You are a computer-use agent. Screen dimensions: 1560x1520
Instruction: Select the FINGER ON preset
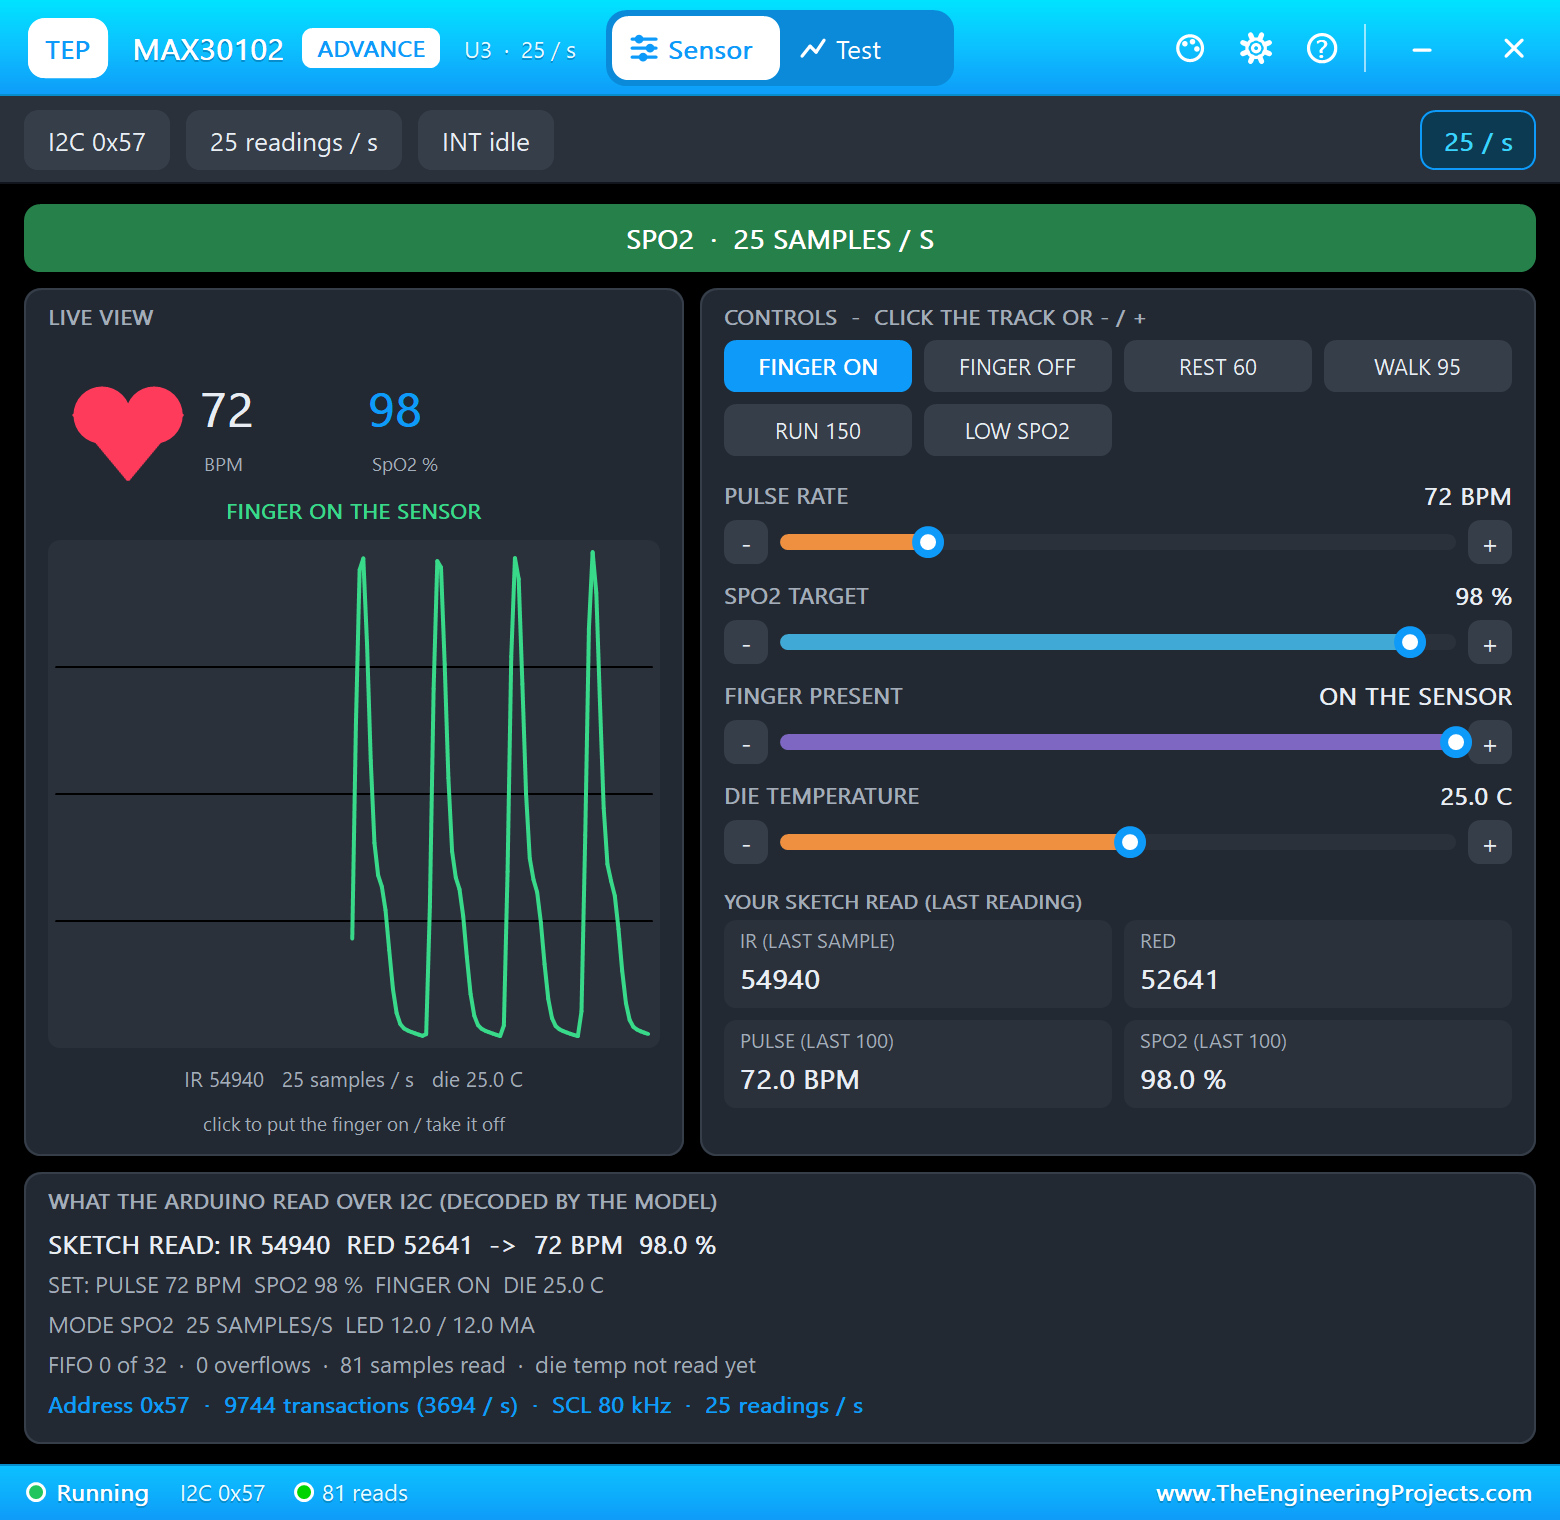pos(818,366)
